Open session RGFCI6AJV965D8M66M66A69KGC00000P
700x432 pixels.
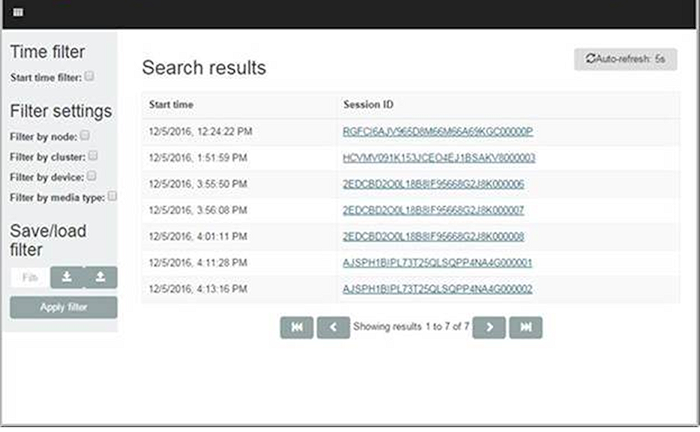[x=438, y=131]
